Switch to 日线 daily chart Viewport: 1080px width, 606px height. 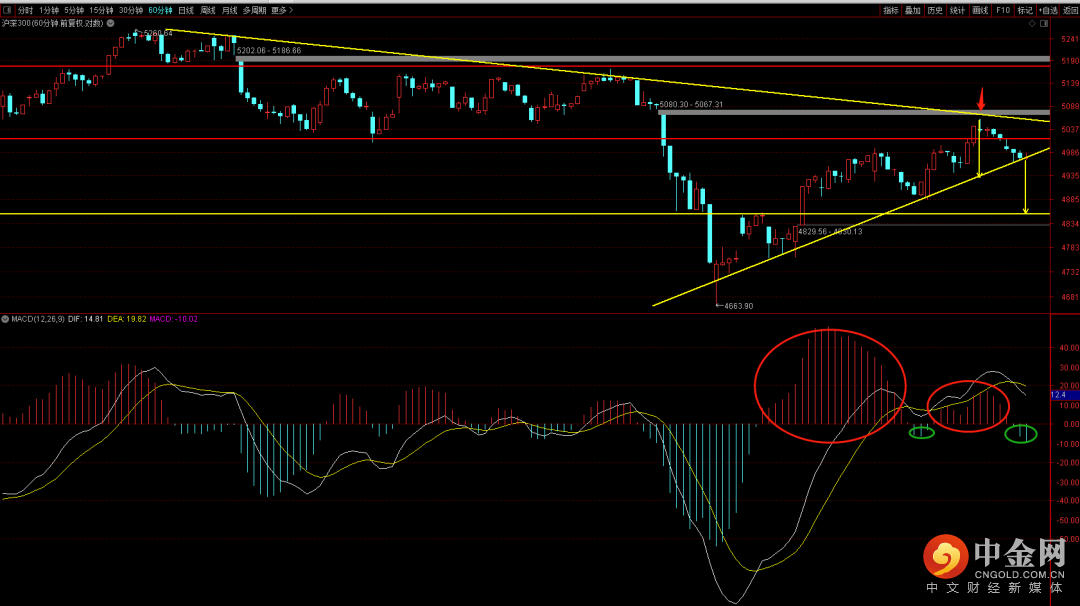[x=186, y=10]
